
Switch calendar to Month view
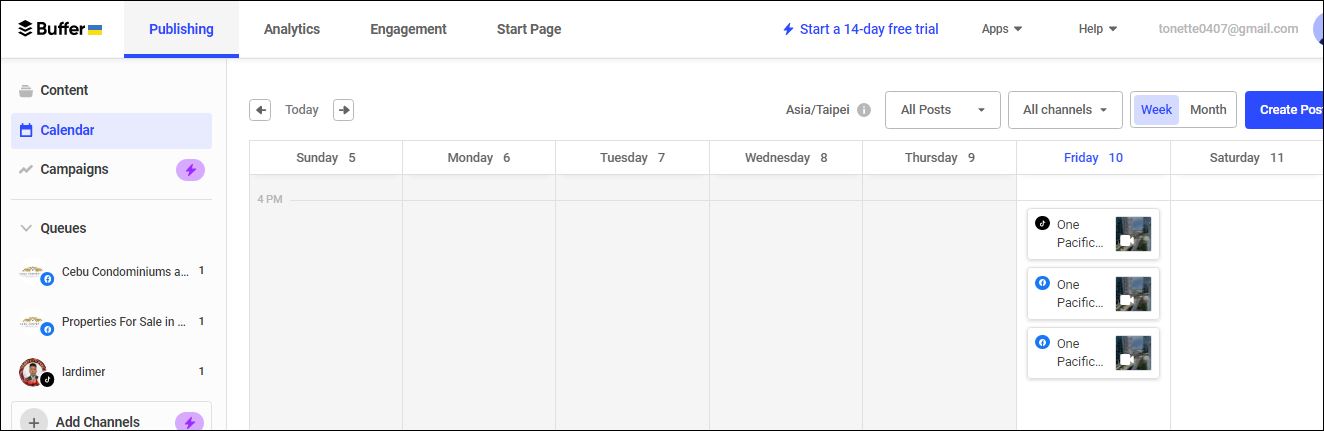point(1208,110)
